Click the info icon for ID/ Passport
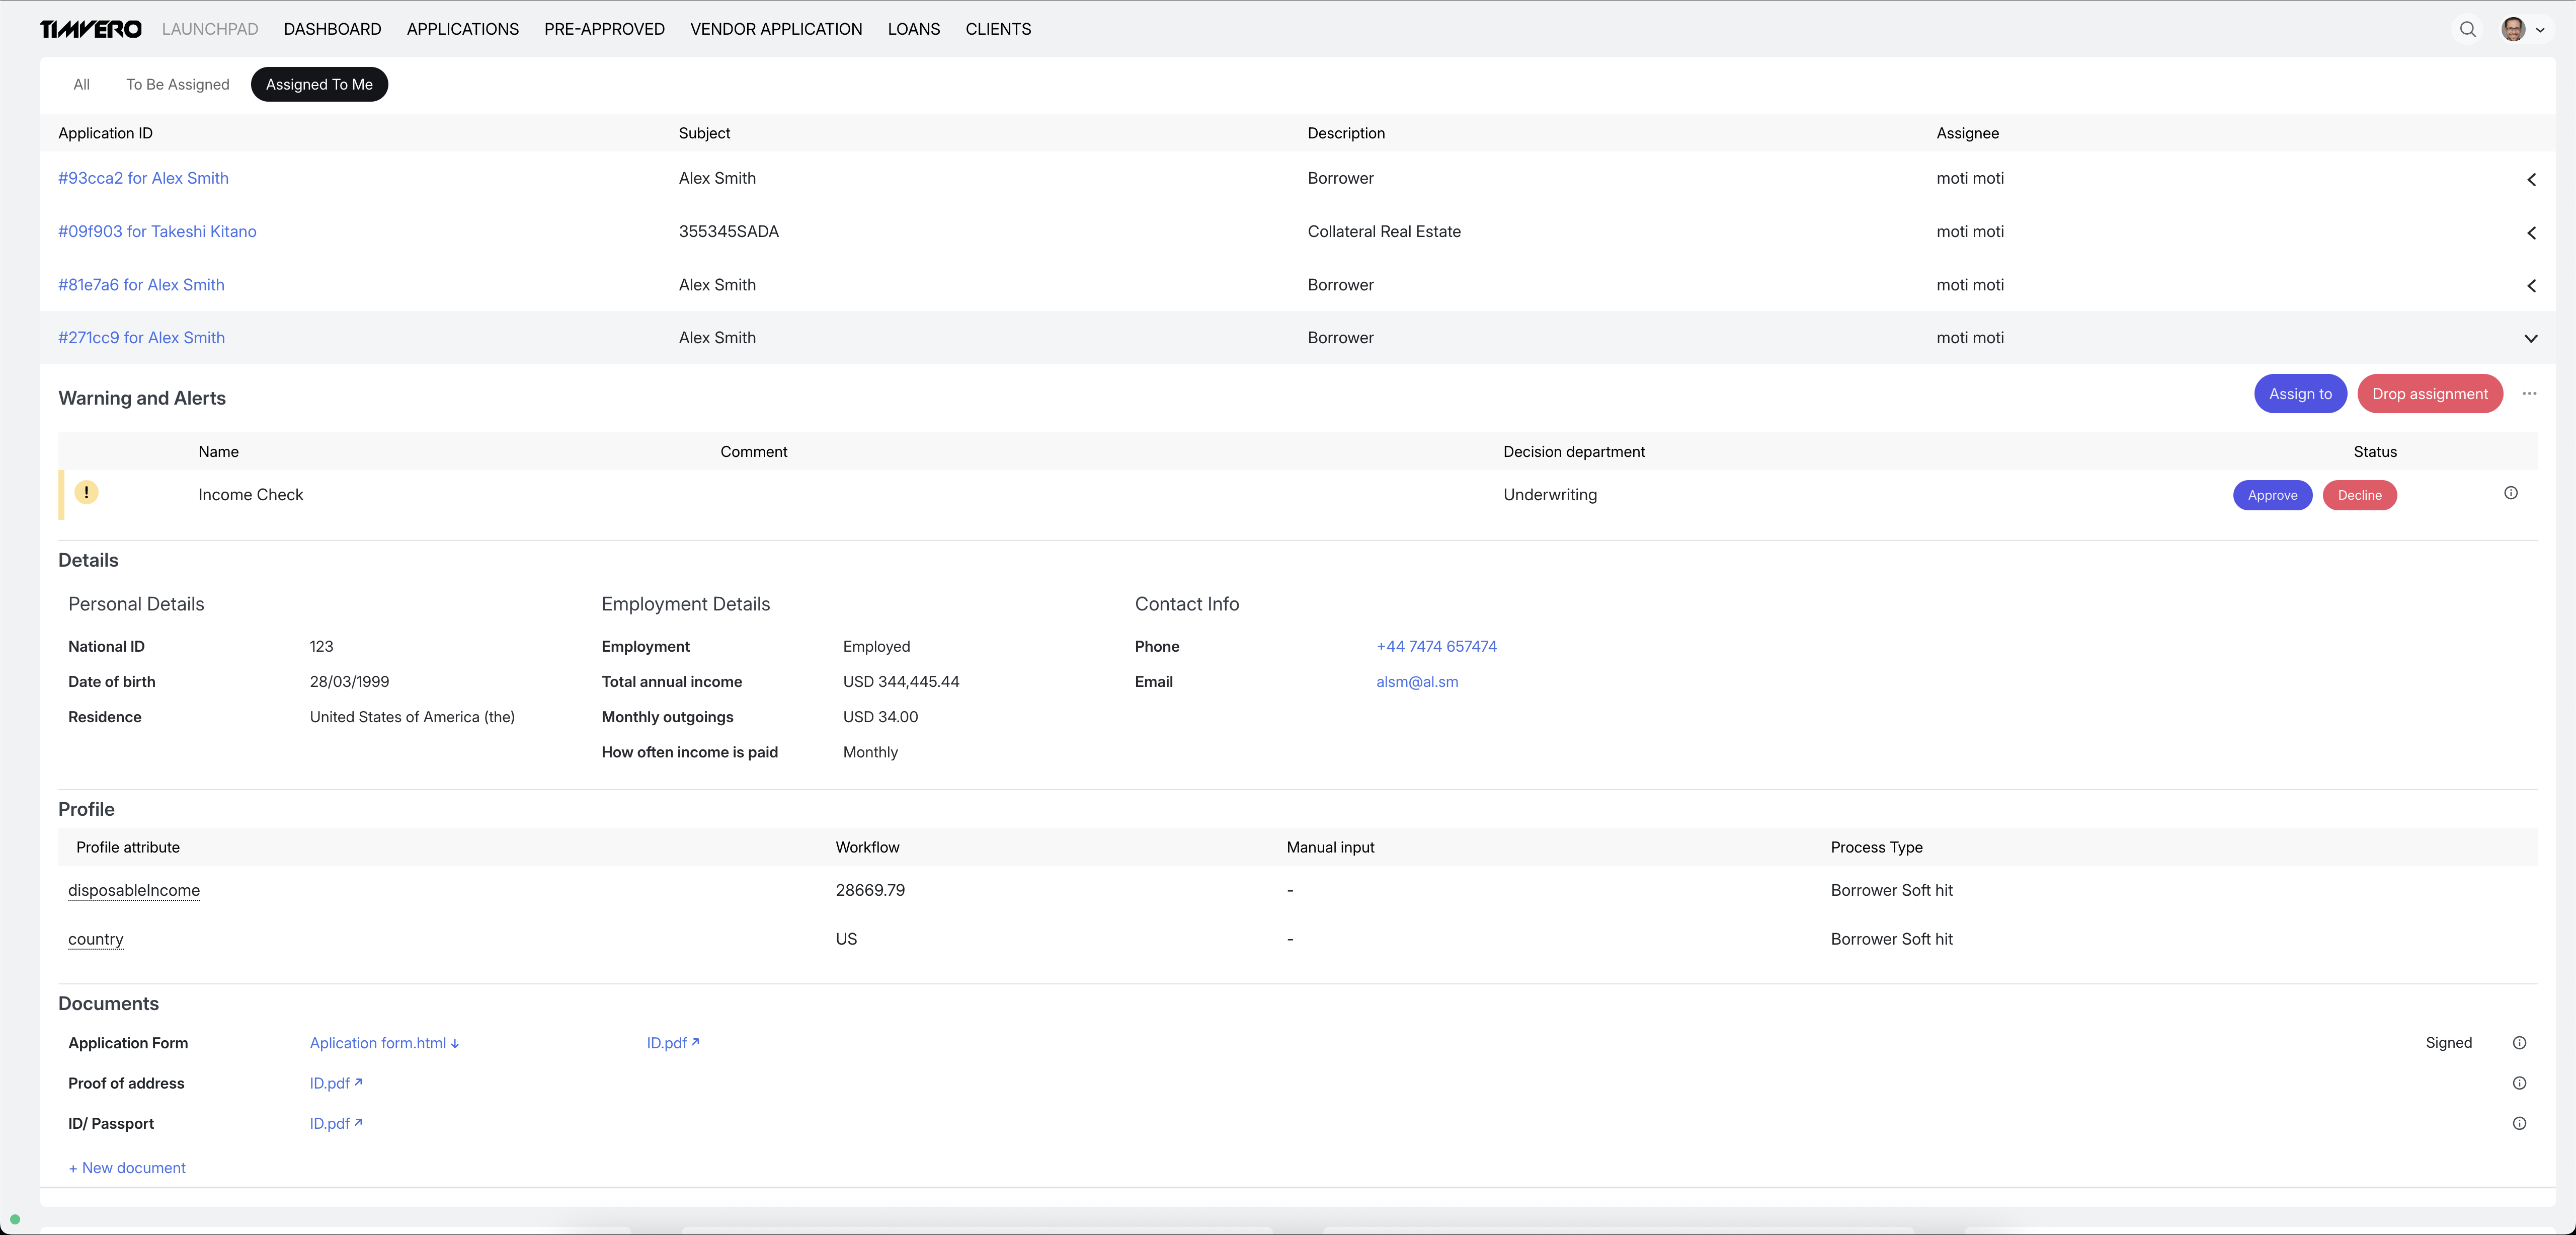Viewport: 2576px width, 1235px height. 2519,1123
